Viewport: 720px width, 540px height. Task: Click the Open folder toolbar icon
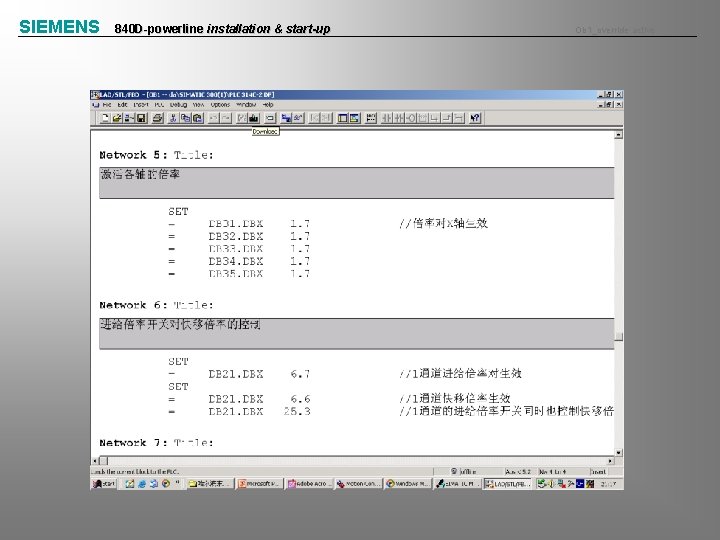pos(117,118)
